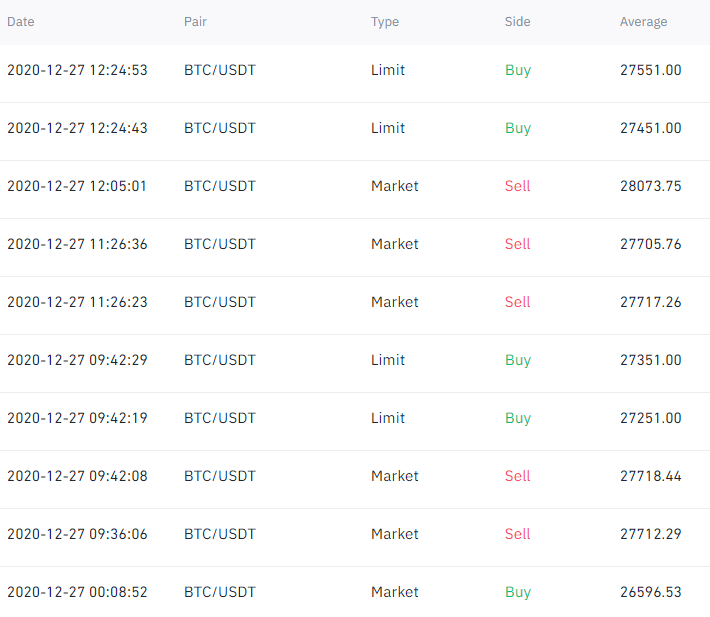710x617 pixels.
Task: Click Sell in the 12:05:01 order row
Action: [517, 186]
